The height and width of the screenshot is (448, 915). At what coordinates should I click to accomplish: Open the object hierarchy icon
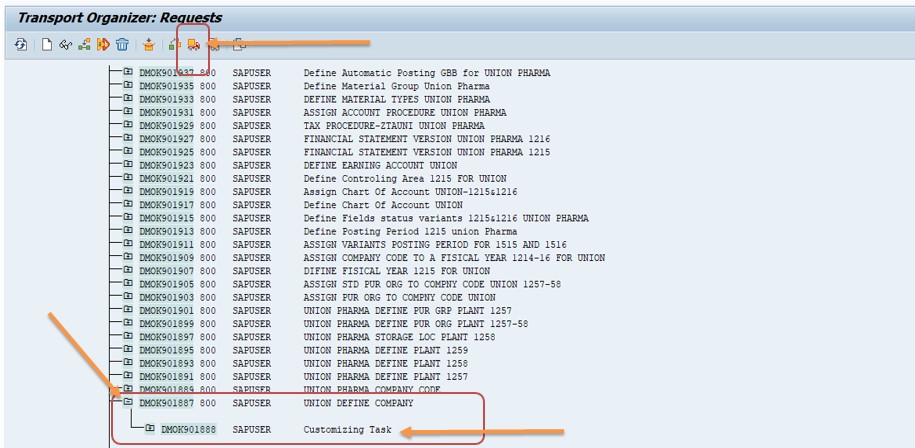point(84,44)
